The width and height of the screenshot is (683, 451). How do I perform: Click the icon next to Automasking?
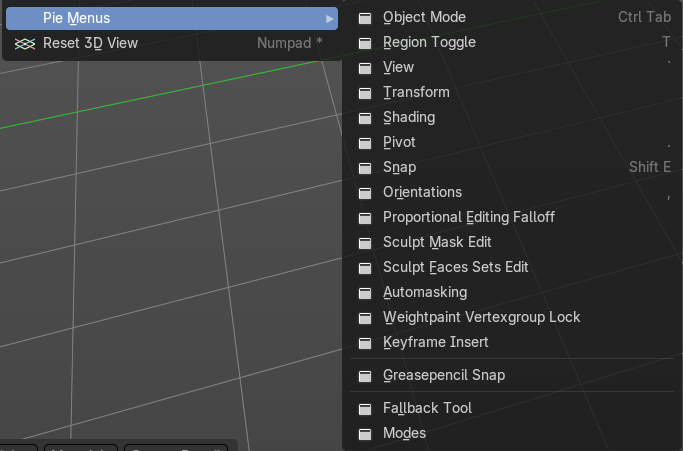pyautogui.click(x=365, y=293)
